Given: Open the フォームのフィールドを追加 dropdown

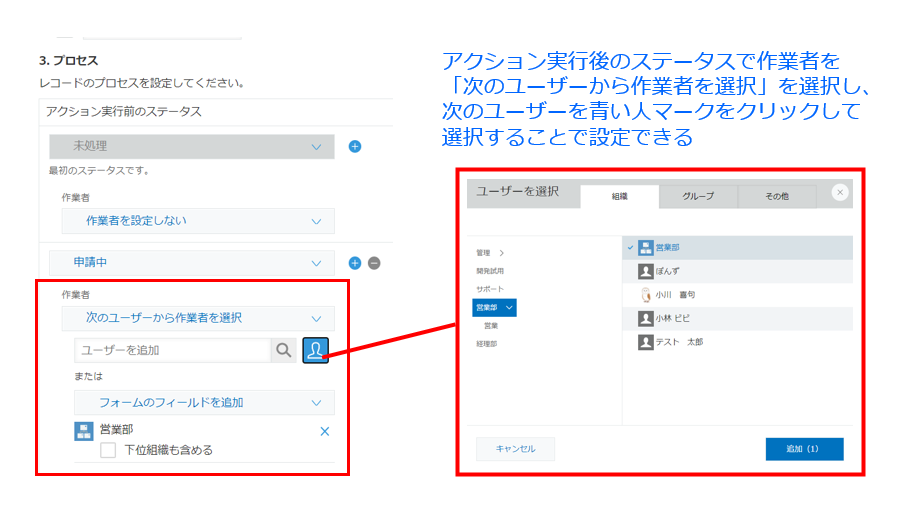Looking at the screenshot, I should [x=204, y=403].
